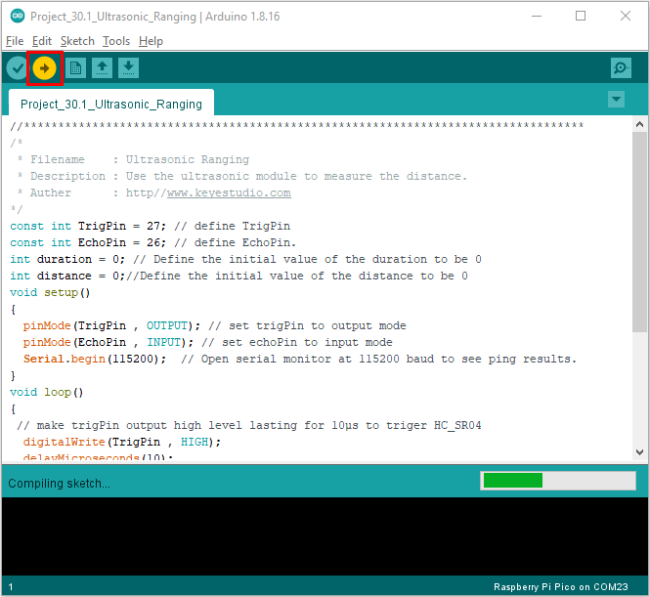Click the Arduino logo in title bar
650x597 pixels.
point(17,16)
